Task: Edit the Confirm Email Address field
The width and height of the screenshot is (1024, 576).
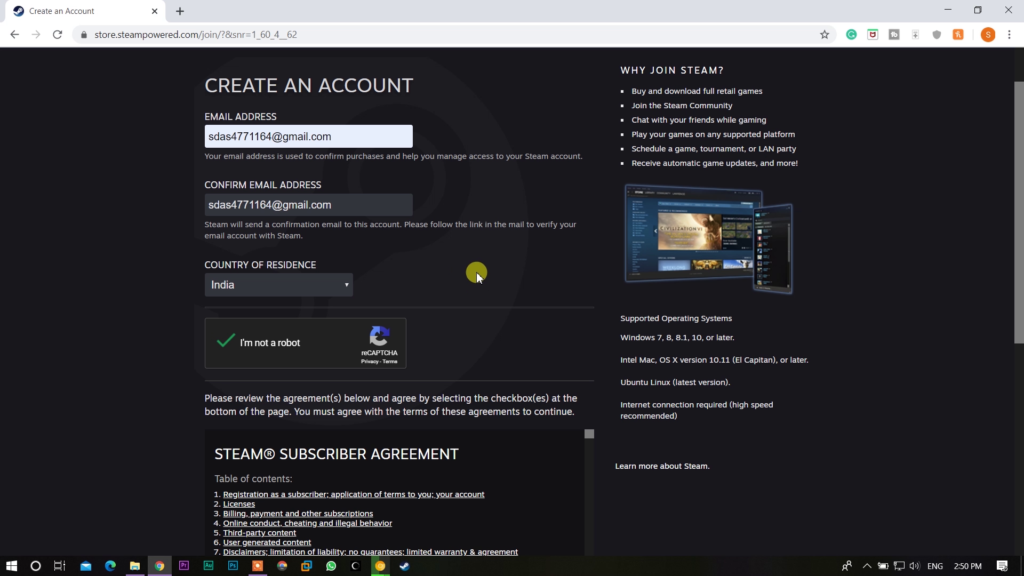Action: pyautogui.click(x=308, y=205)
